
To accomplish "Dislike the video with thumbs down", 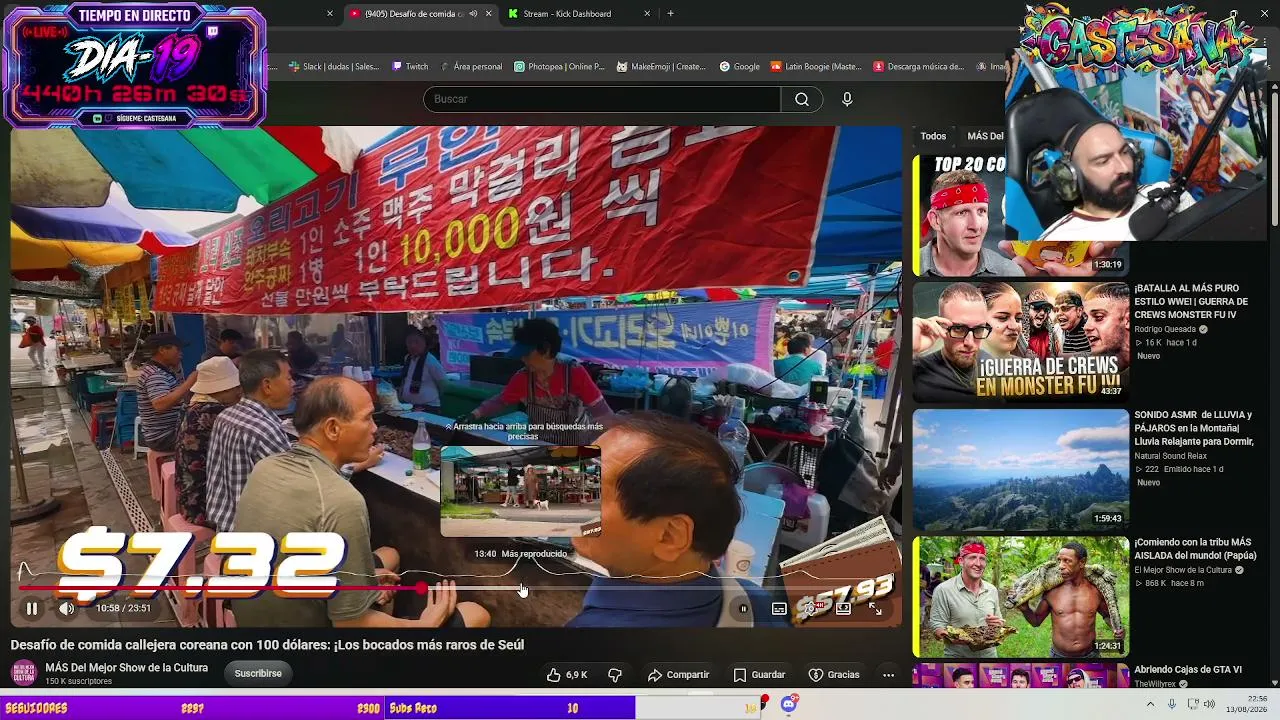I will pos(615,675).
